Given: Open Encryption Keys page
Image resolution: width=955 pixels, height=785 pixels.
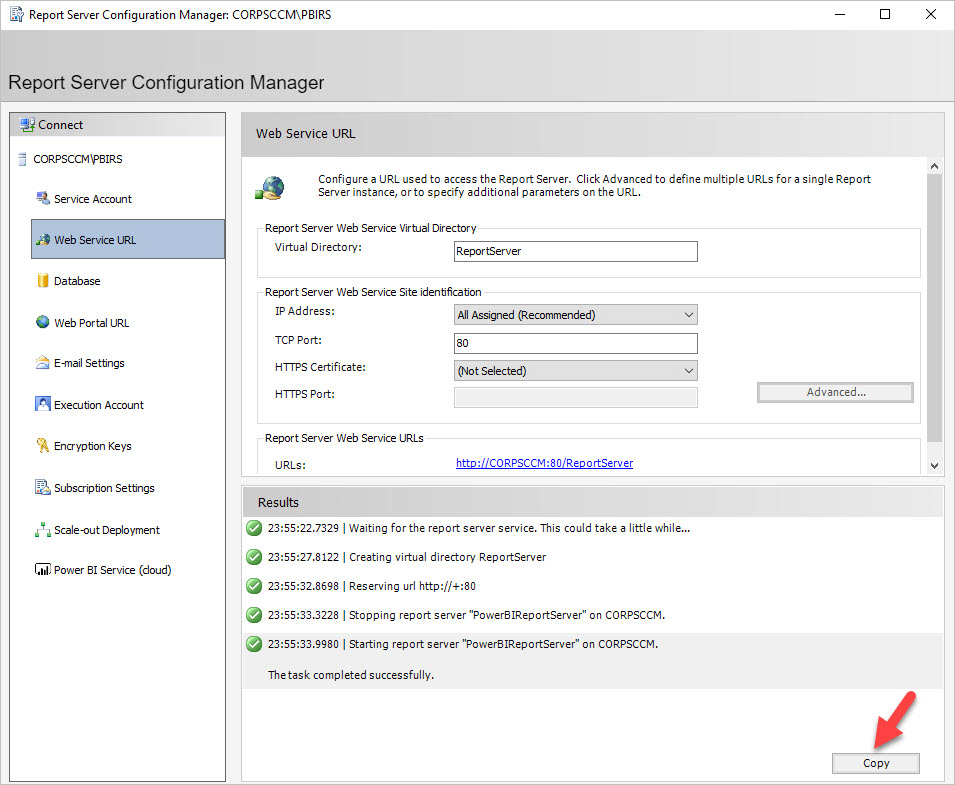Looking at the screenshot, I should 93,446.
